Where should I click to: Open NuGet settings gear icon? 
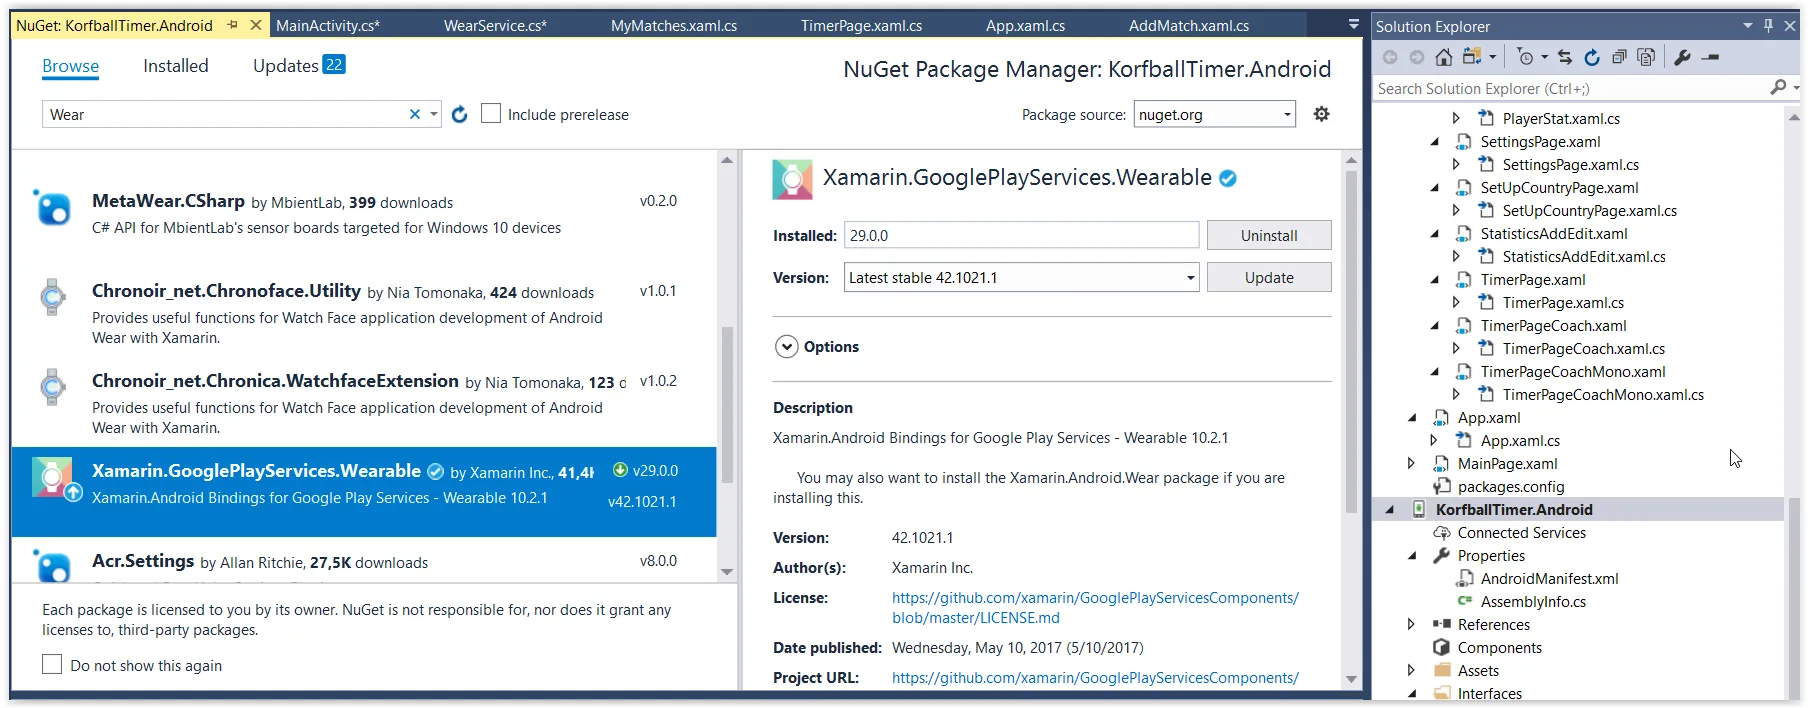click(x=1321, y=114)
